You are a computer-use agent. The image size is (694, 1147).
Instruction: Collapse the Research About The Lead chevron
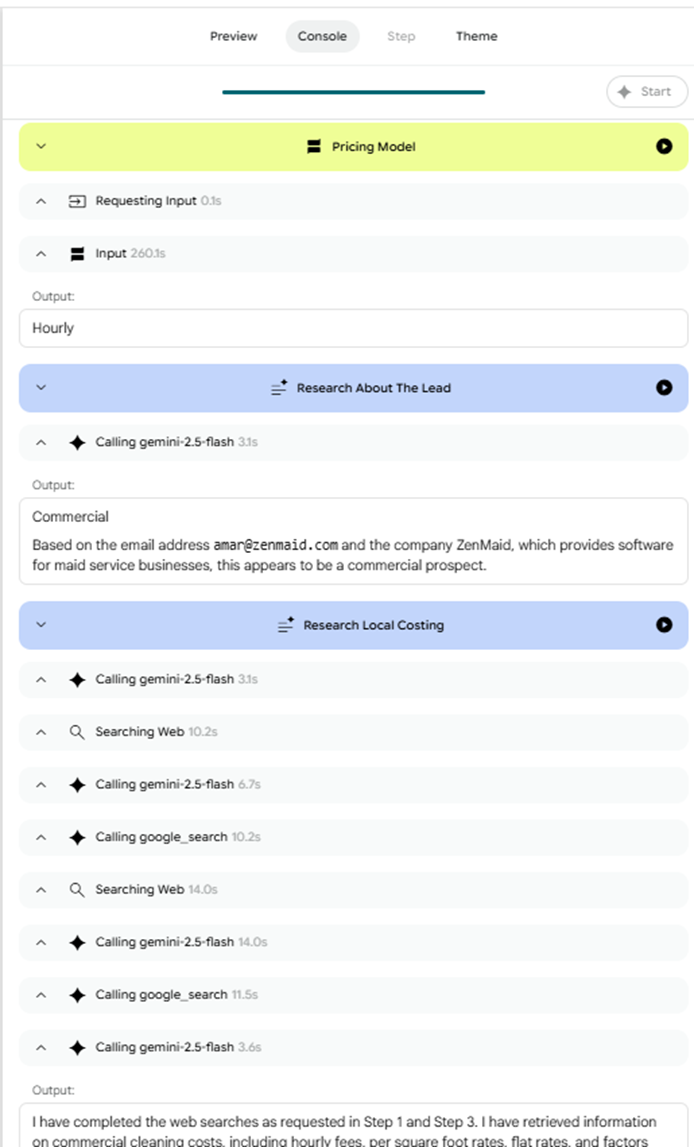[x=41, y=388]
